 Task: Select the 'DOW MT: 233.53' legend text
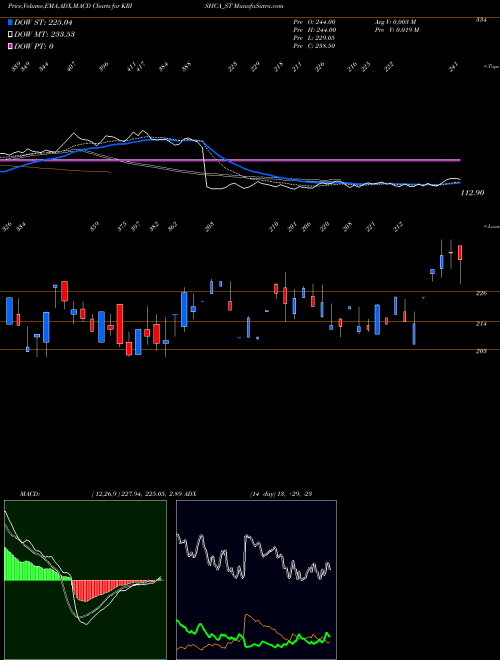click(x=45, y=35)
